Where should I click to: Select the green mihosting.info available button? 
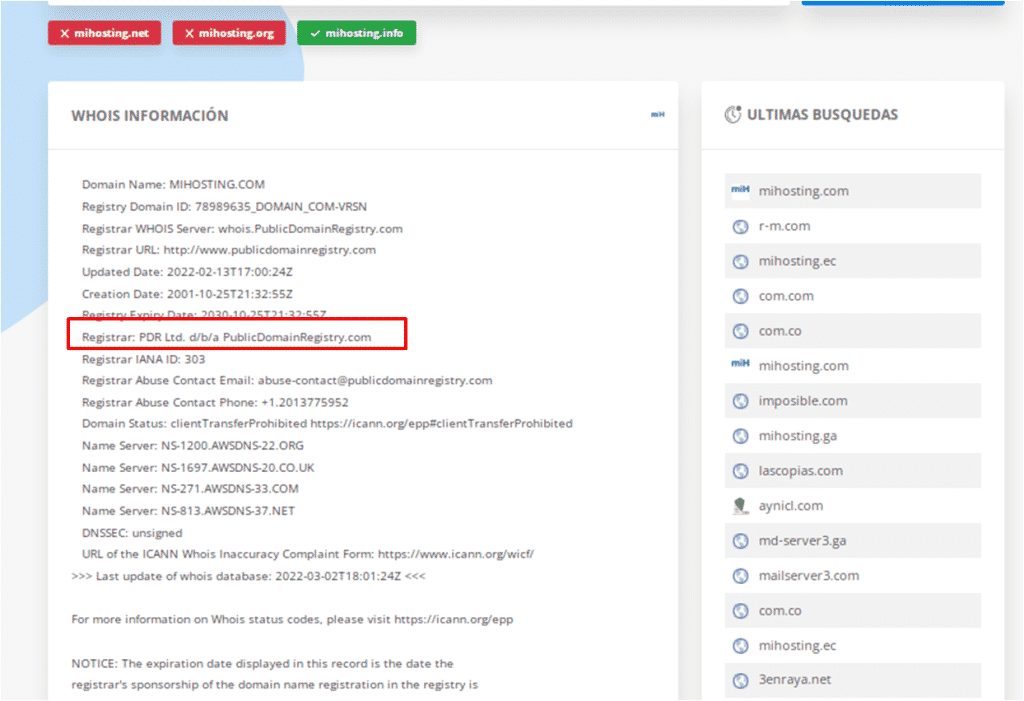357,33
